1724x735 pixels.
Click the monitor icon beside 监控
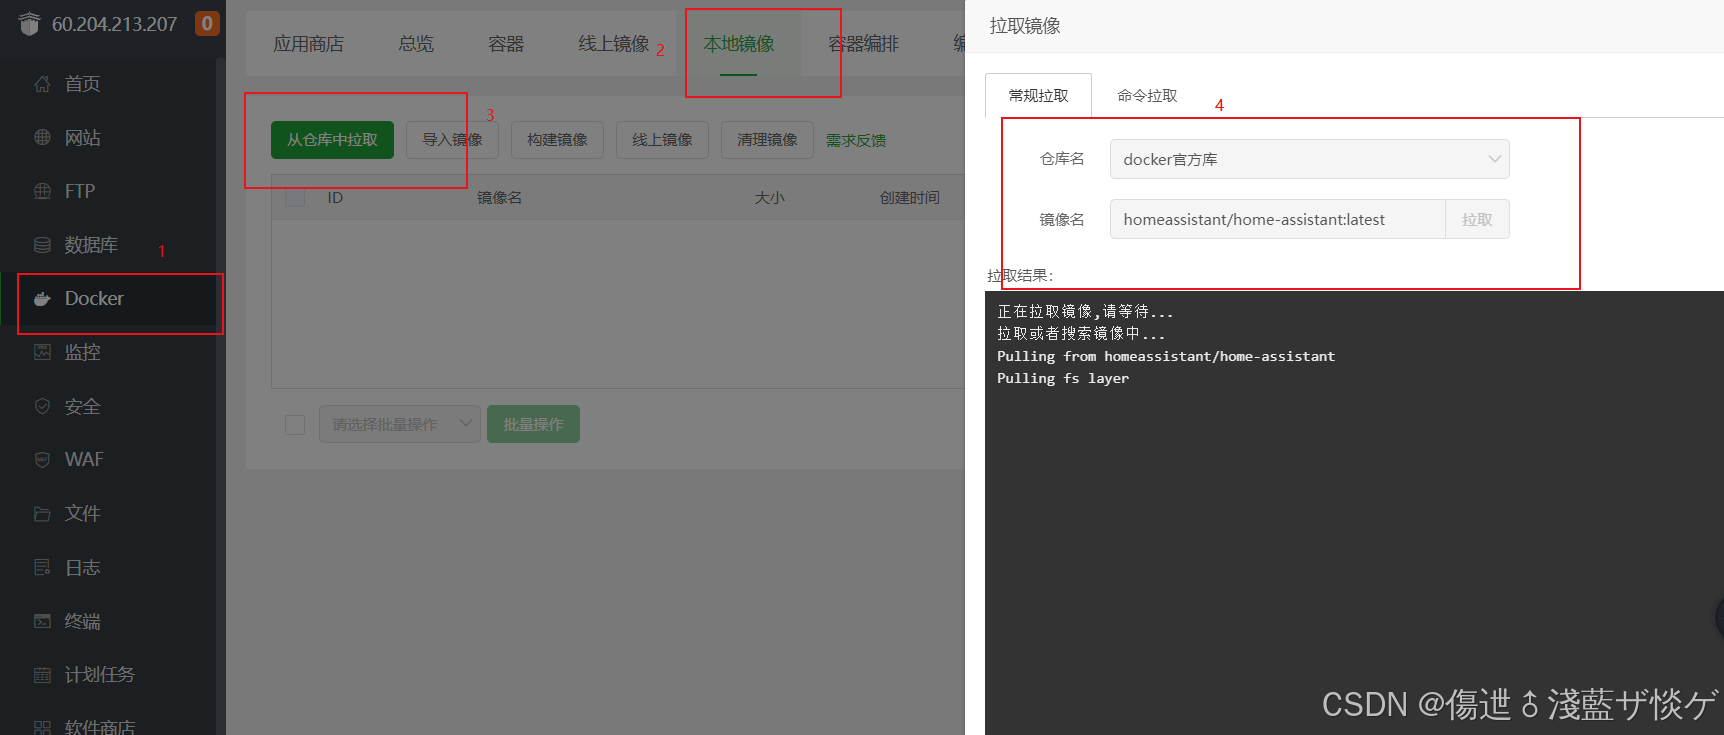point(42,352)
